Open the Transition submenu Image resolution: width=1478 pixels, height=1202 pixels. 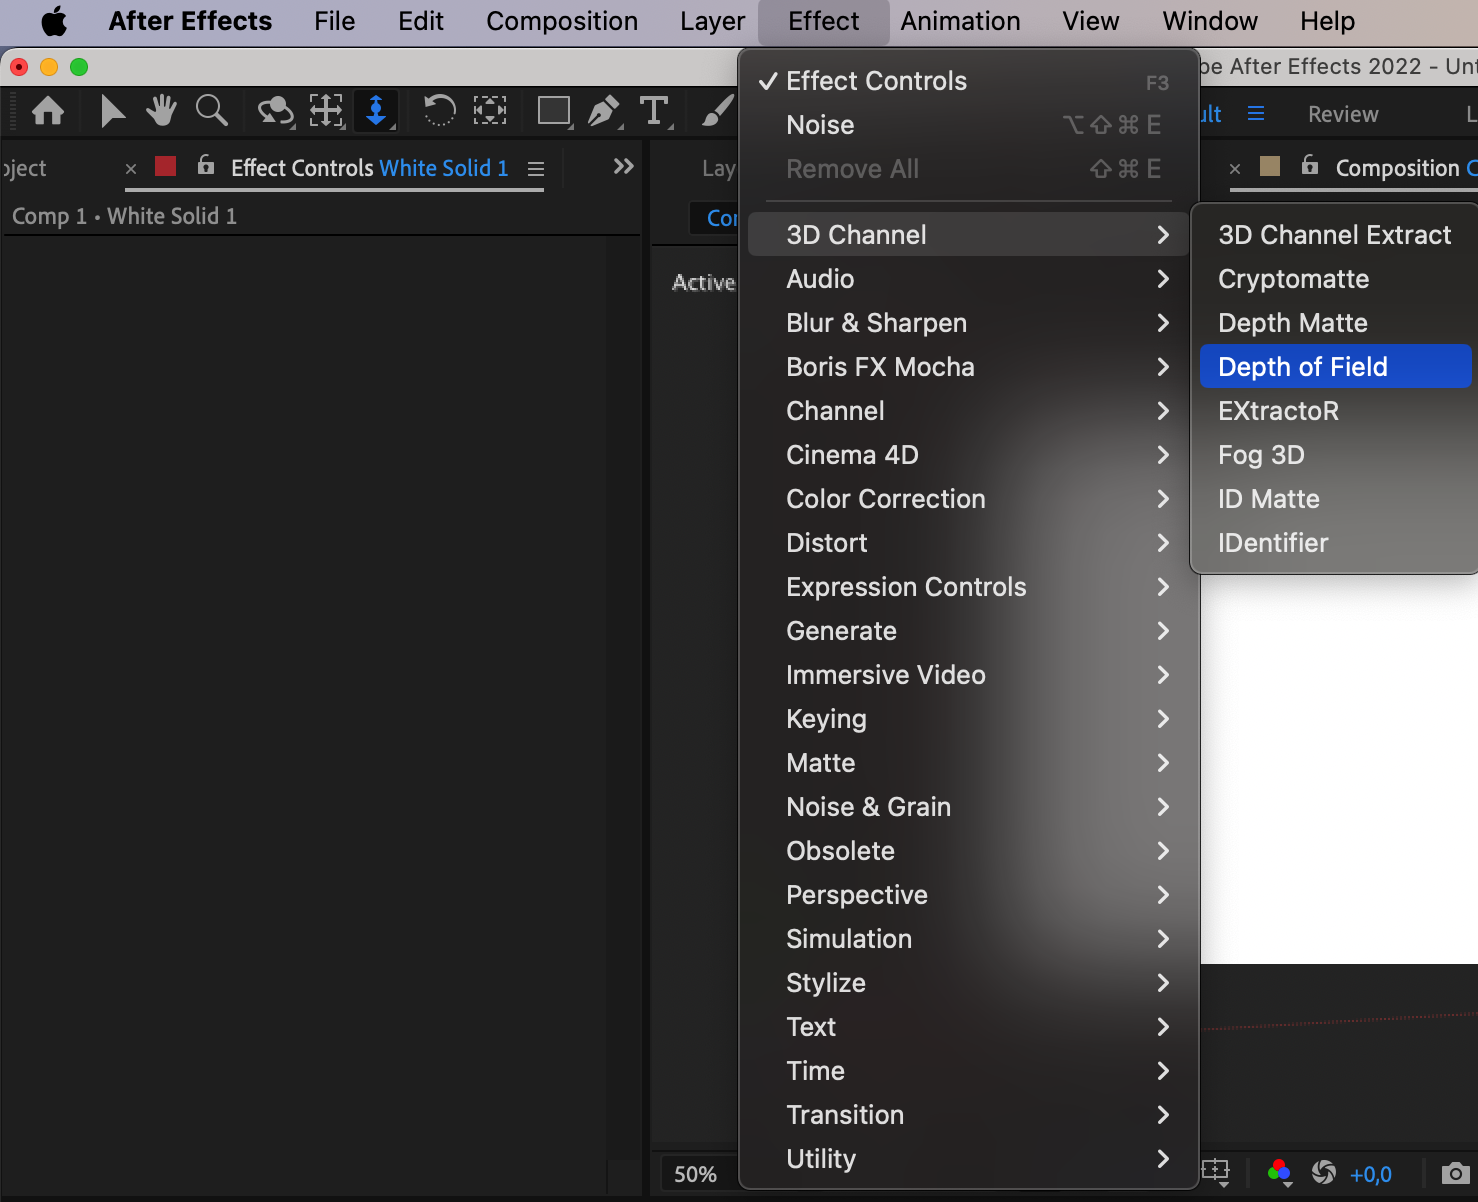[968, 1115]
